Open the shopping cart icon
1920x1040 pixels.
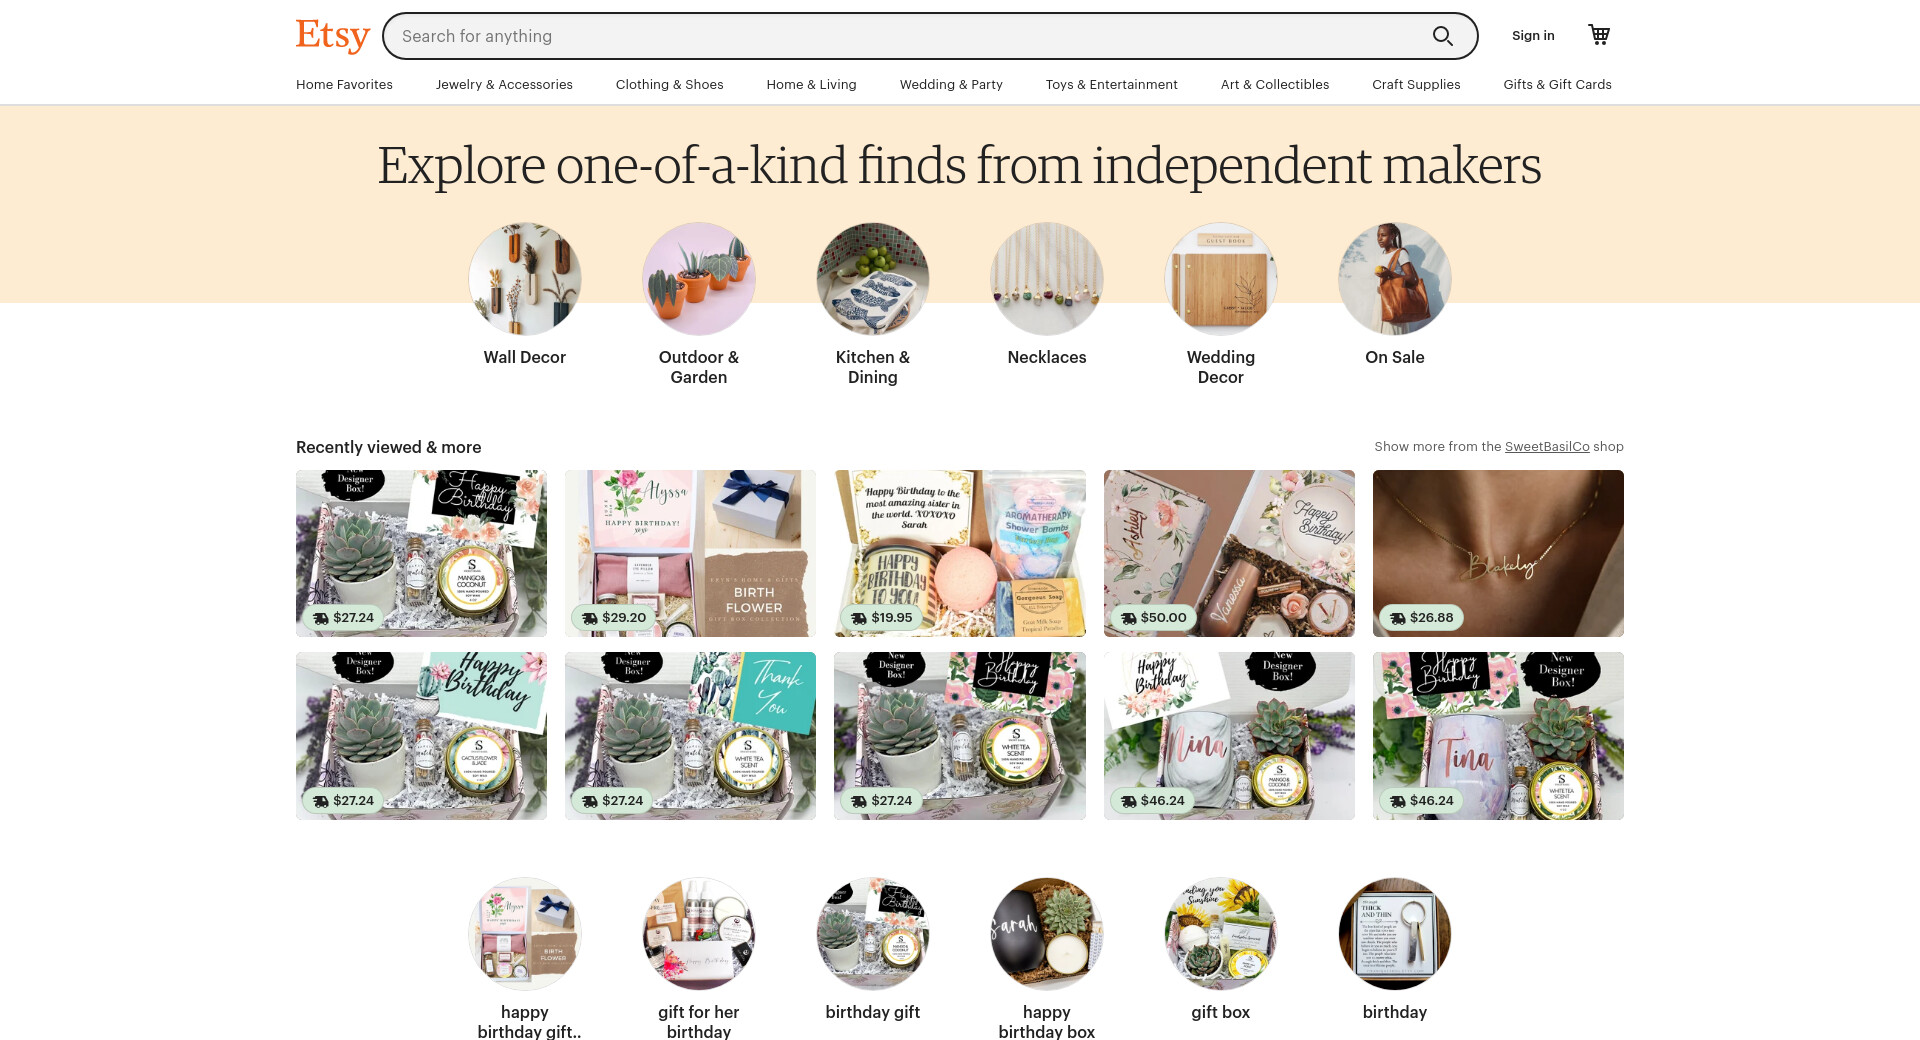[1599, 35]
